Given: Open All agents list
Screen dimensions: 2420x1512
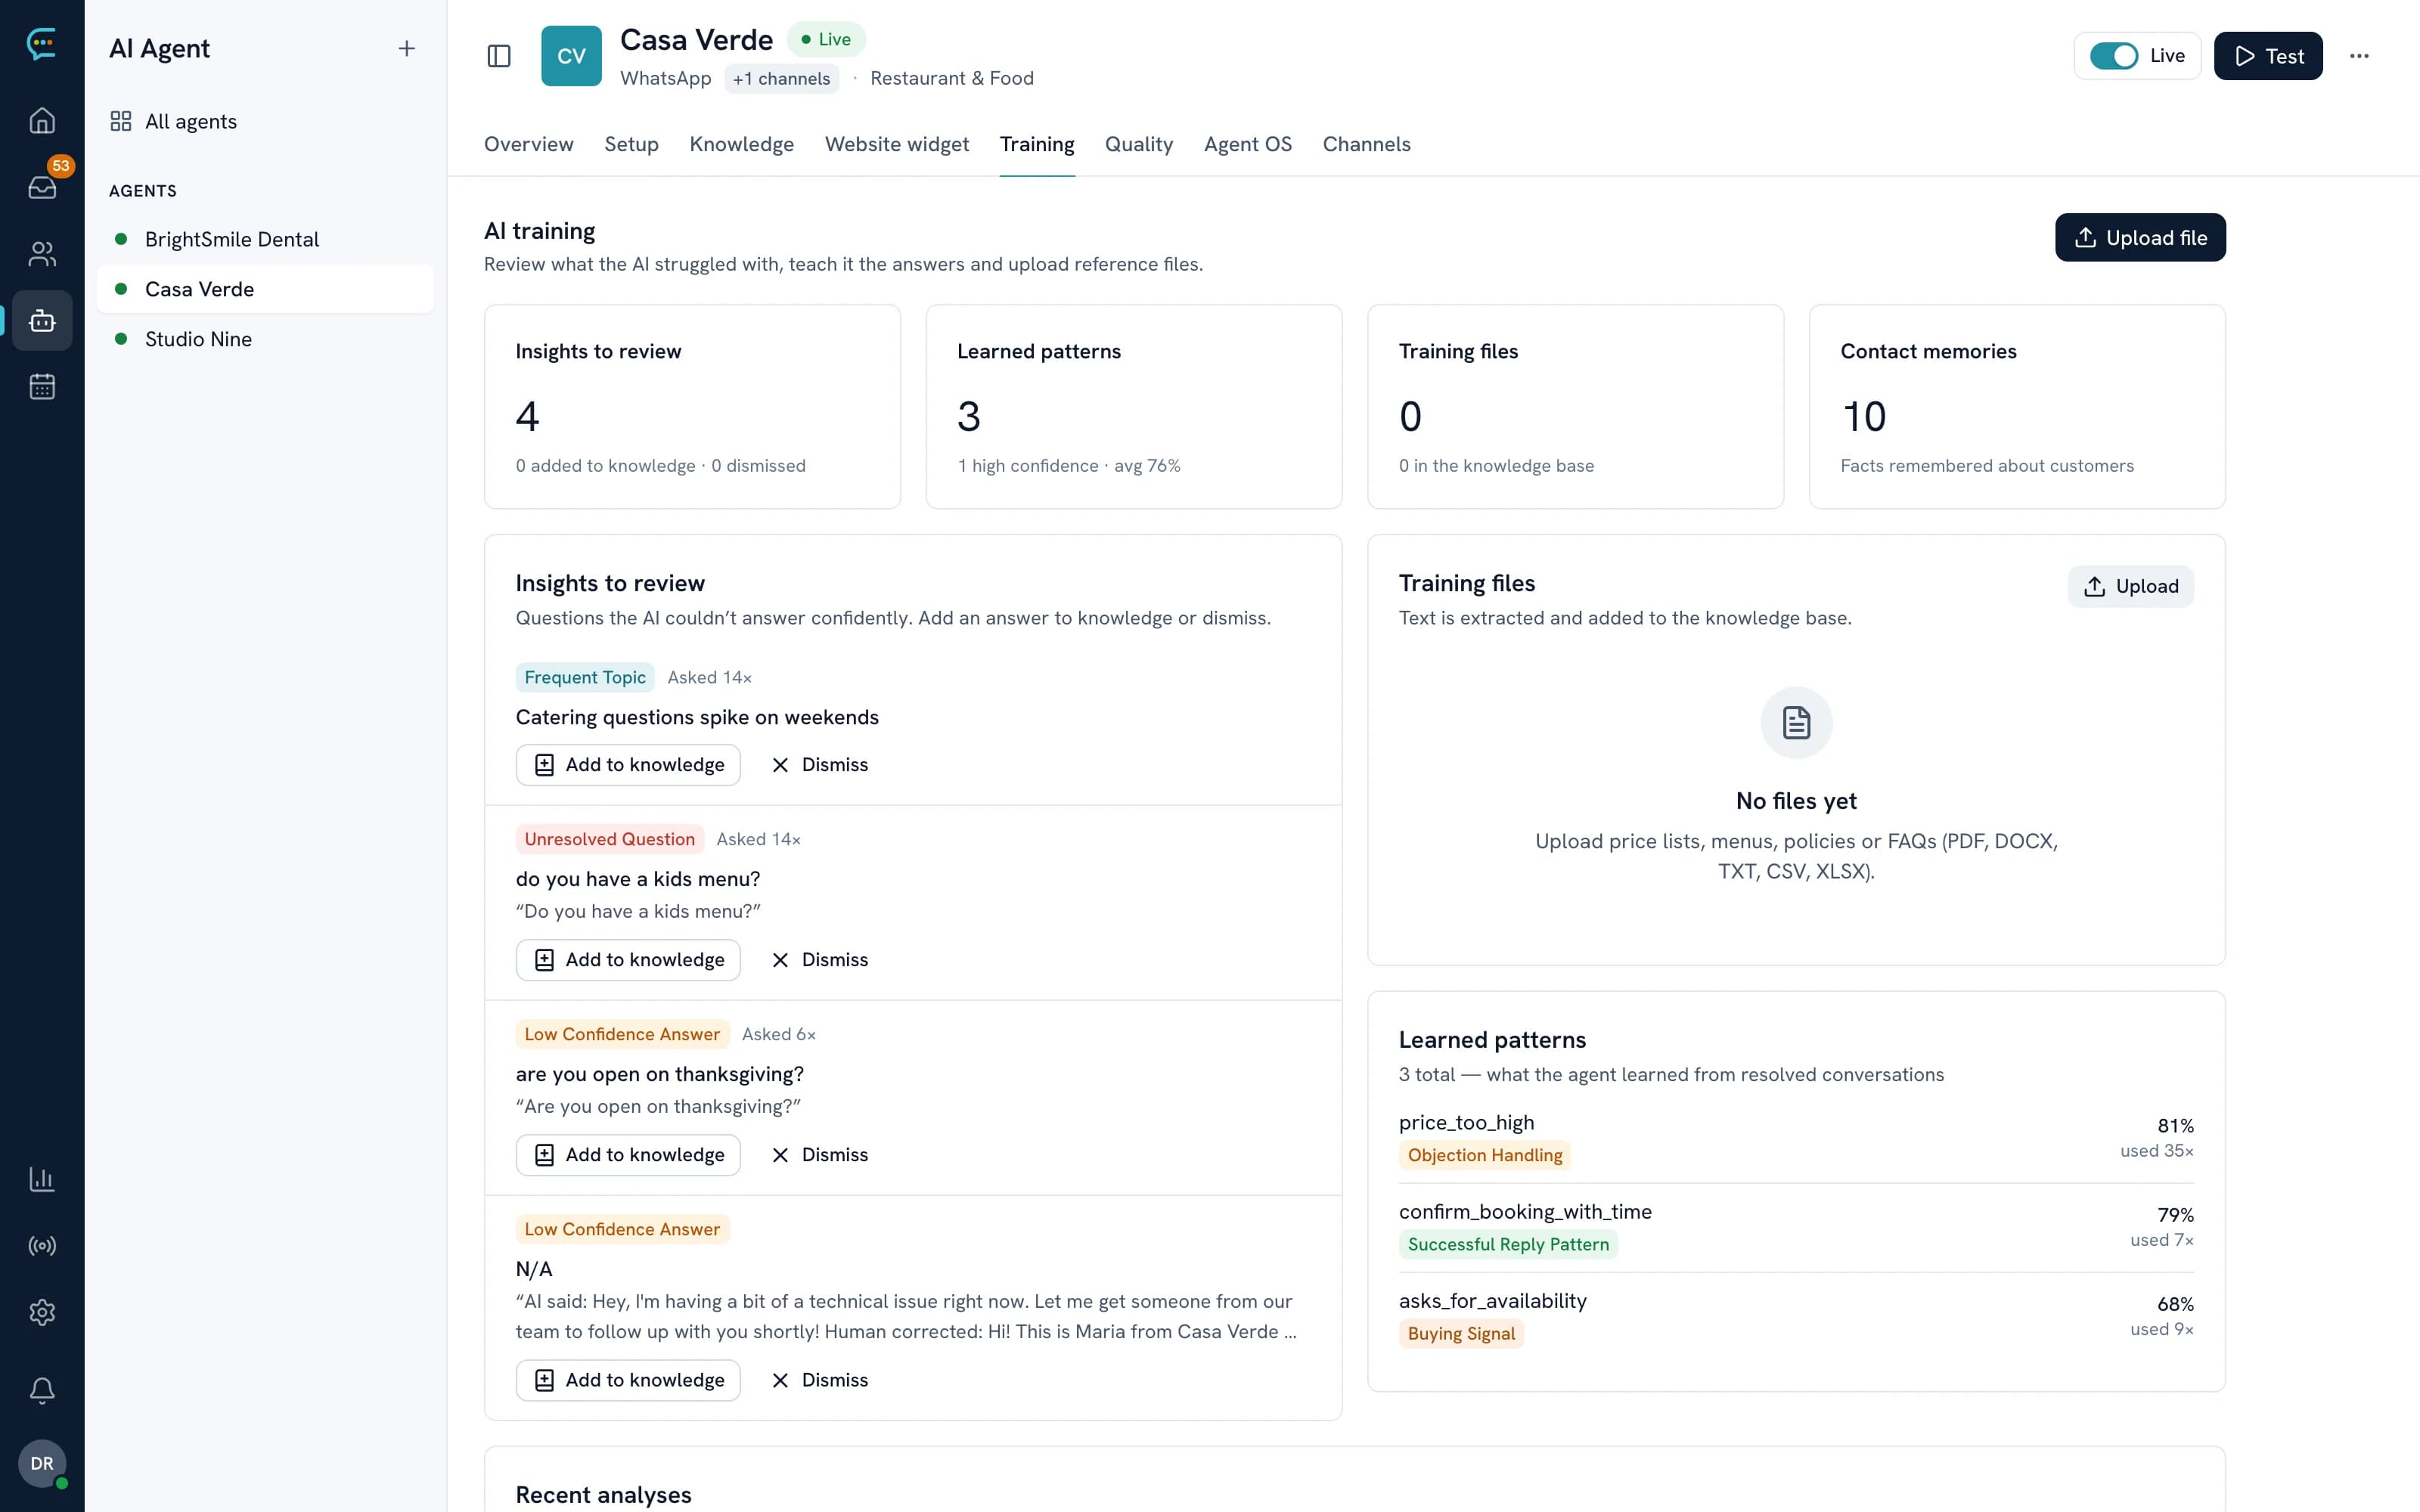Looking at the screenshot, I should point(265,121).
